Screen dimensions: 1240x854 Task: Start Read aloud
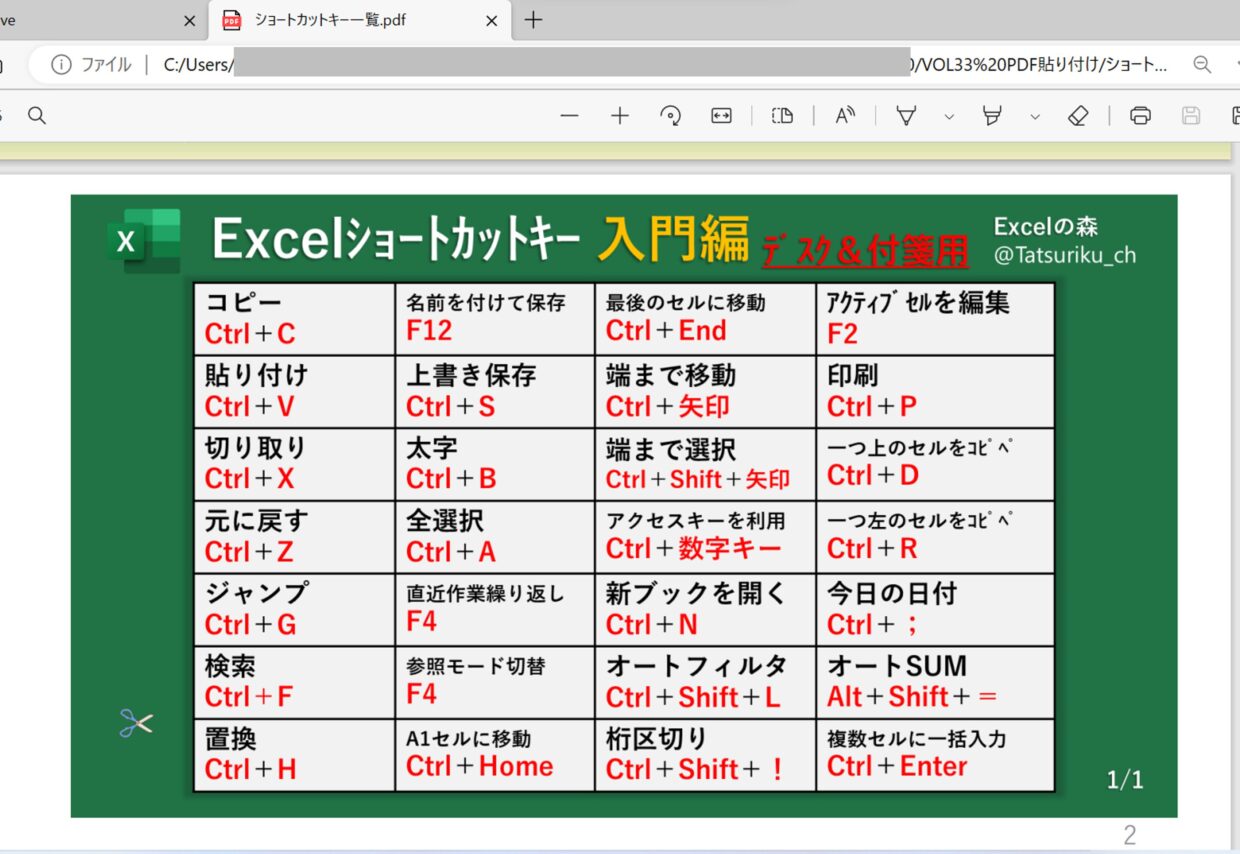coord(846,116)
